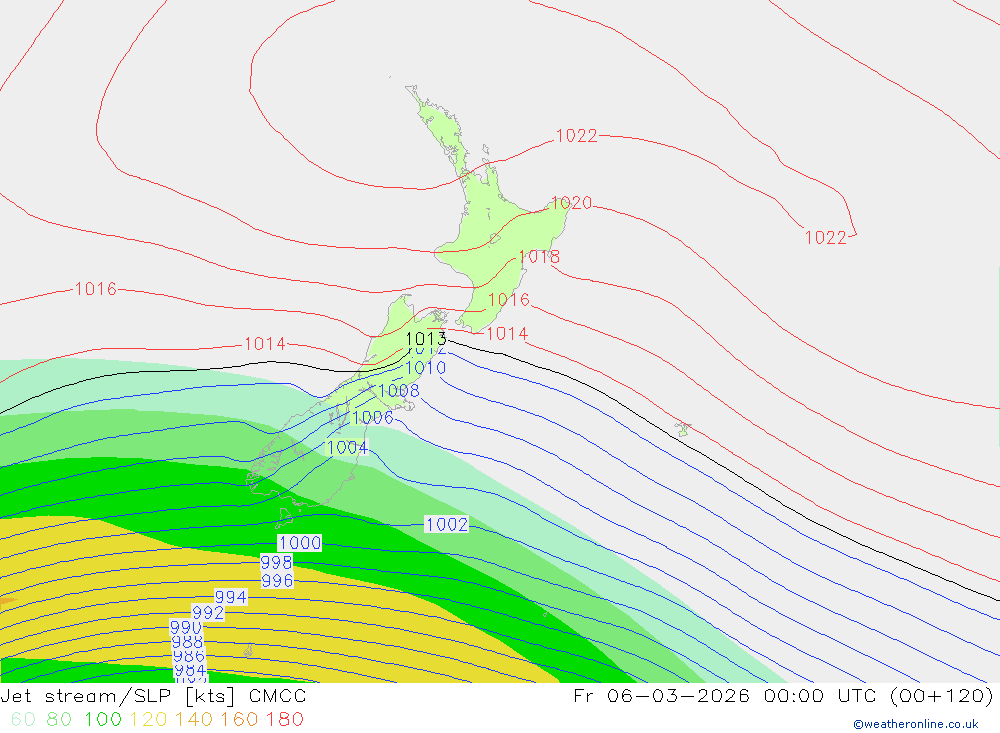Click the blue 1006 isobar label
The height and width of the screenshot is (733, 1000).
373,417
